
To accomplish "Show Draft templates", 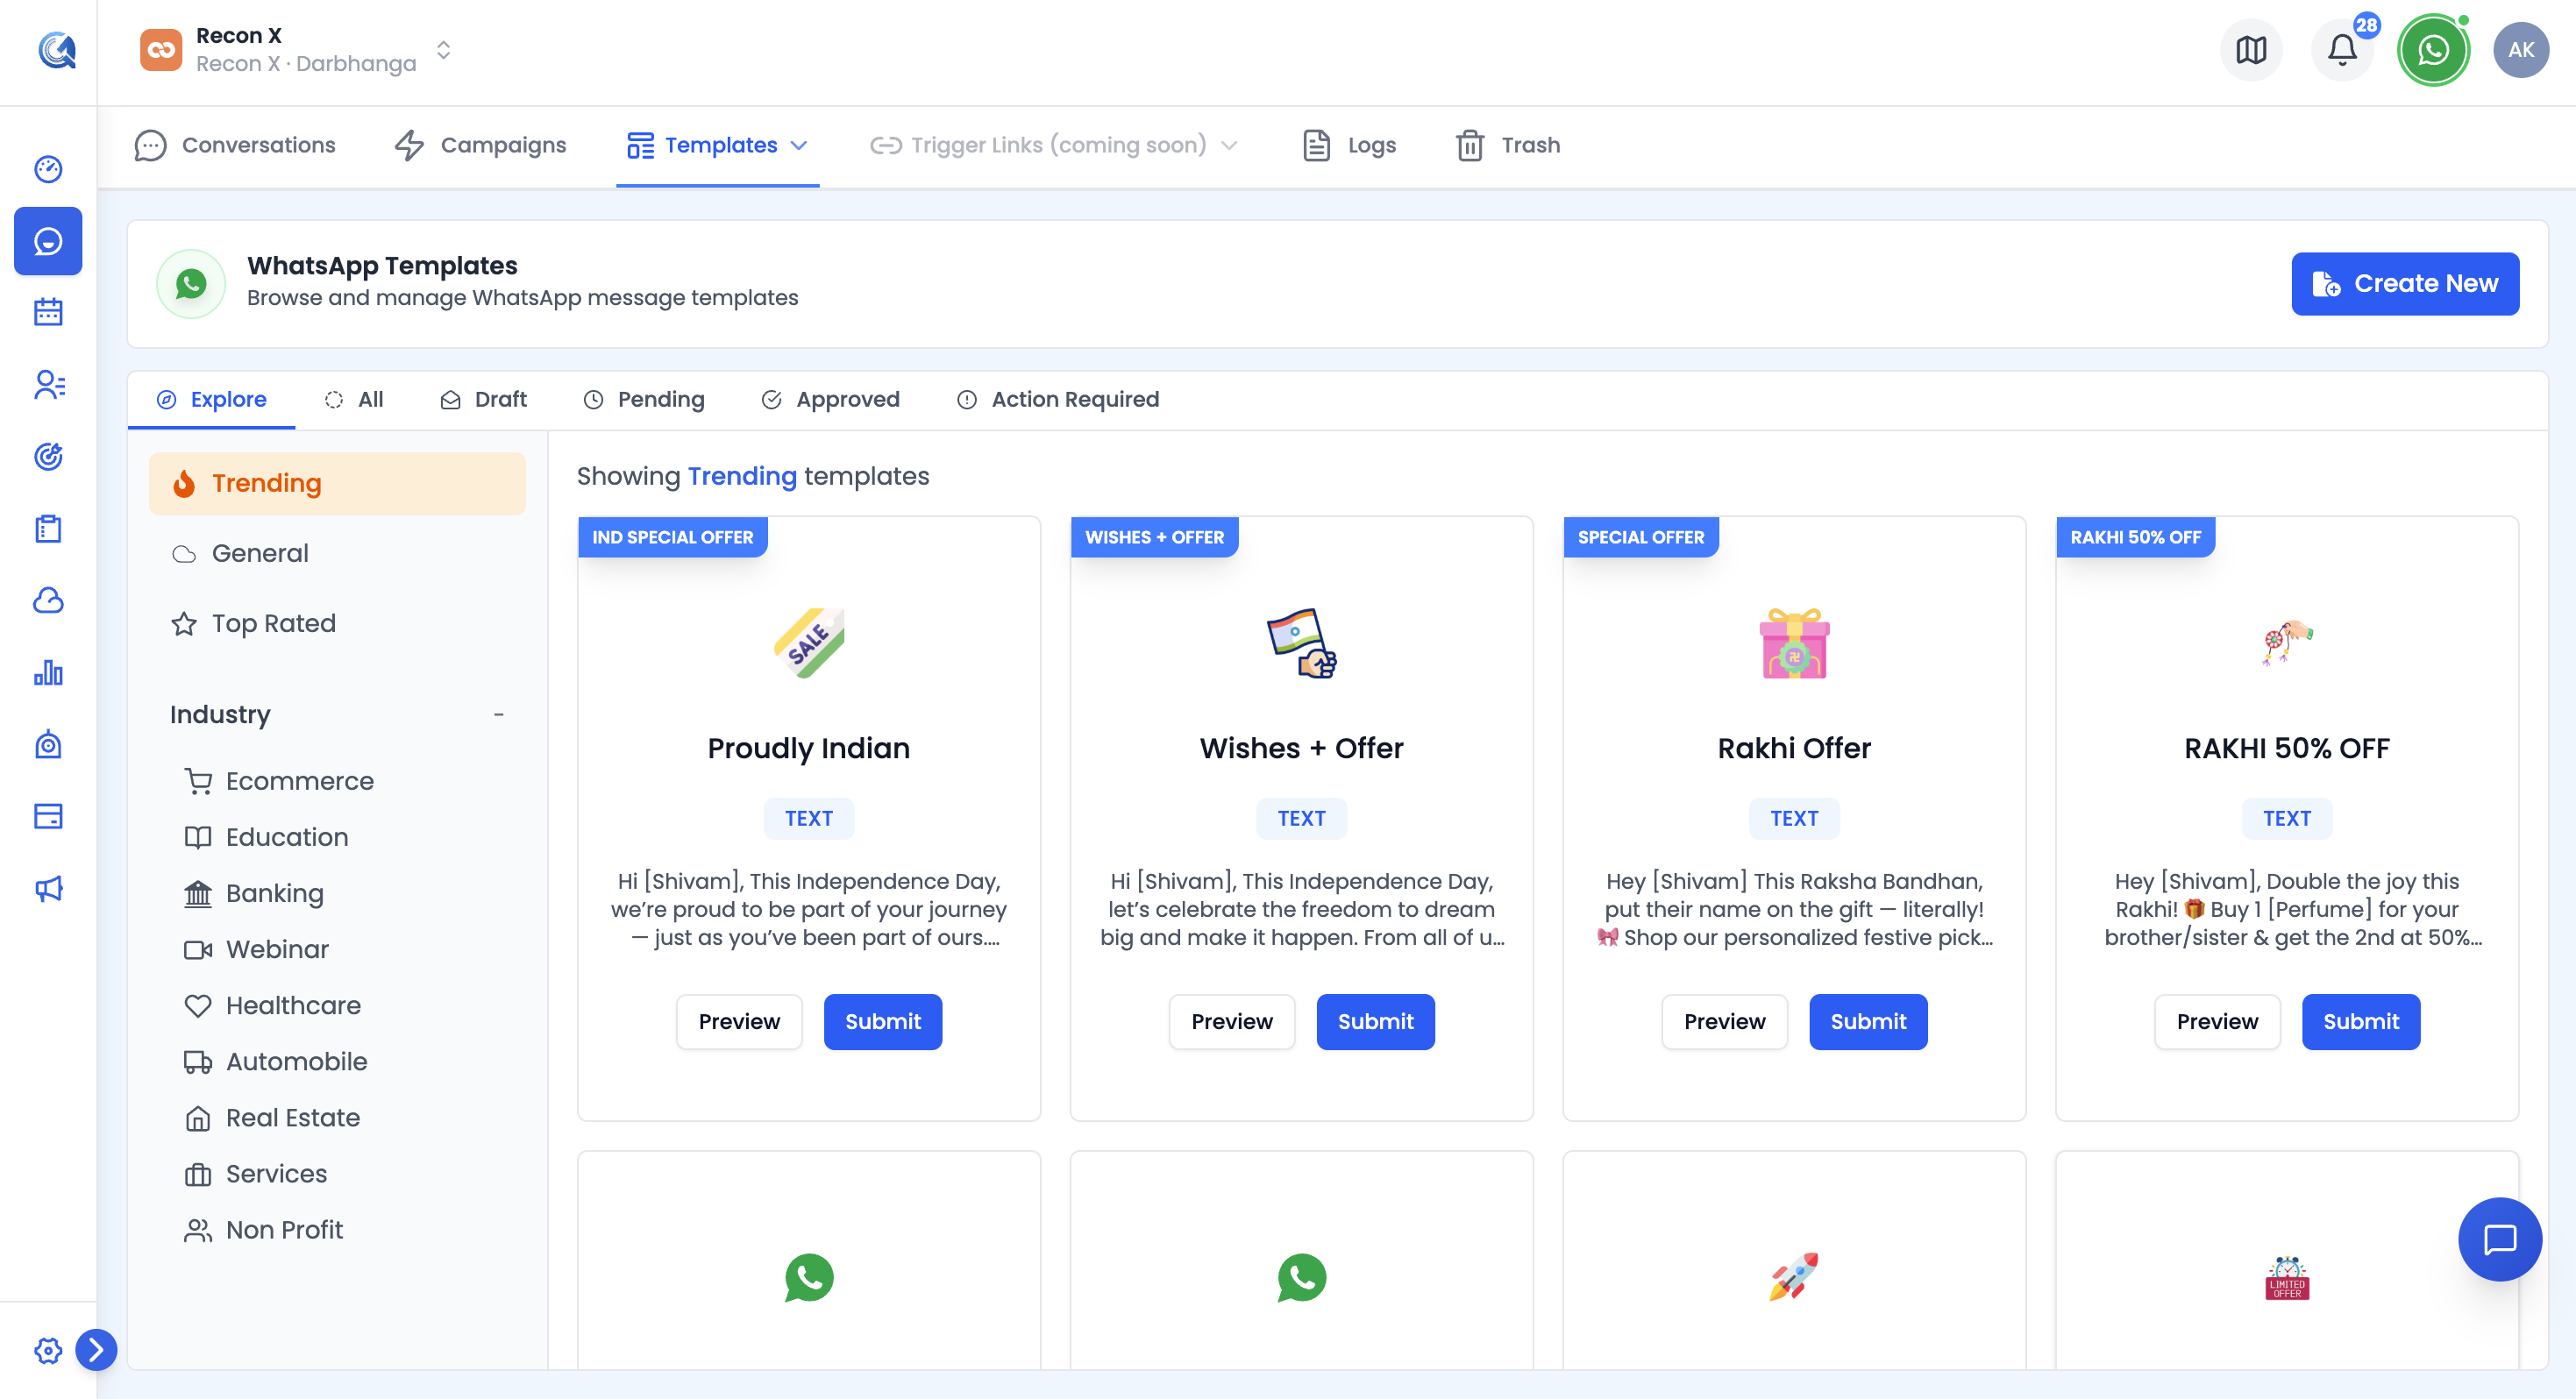I will point(483,399).
